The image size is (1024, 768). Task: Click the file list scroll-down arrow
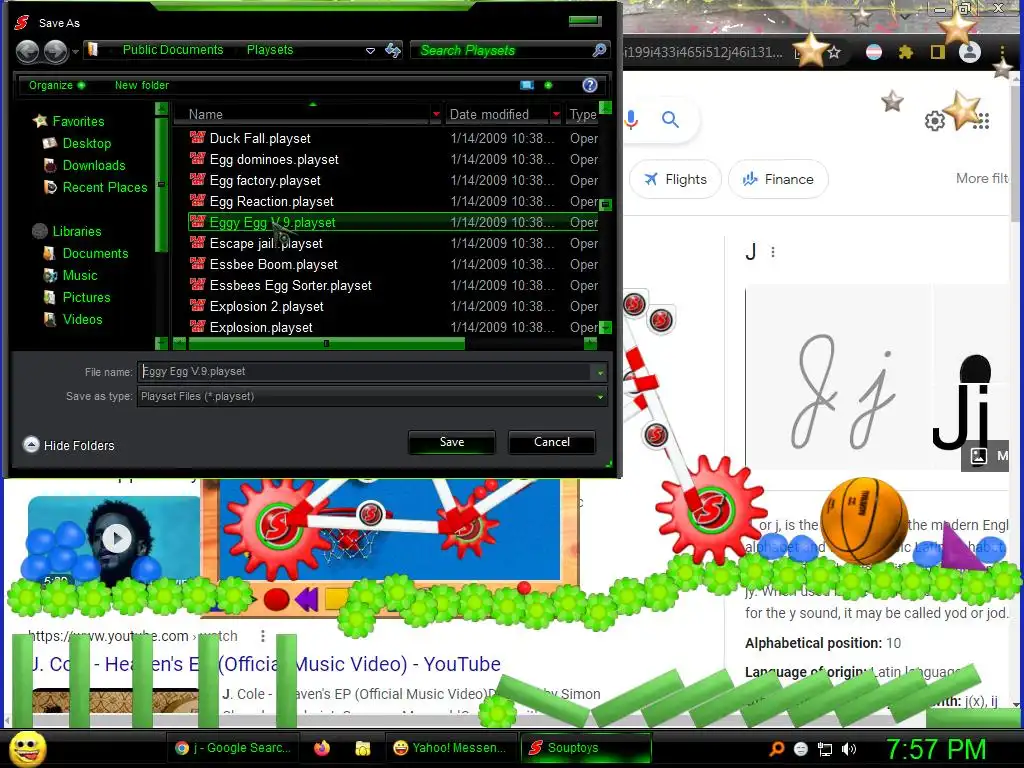pyautogui.click(x=605, y=327)
